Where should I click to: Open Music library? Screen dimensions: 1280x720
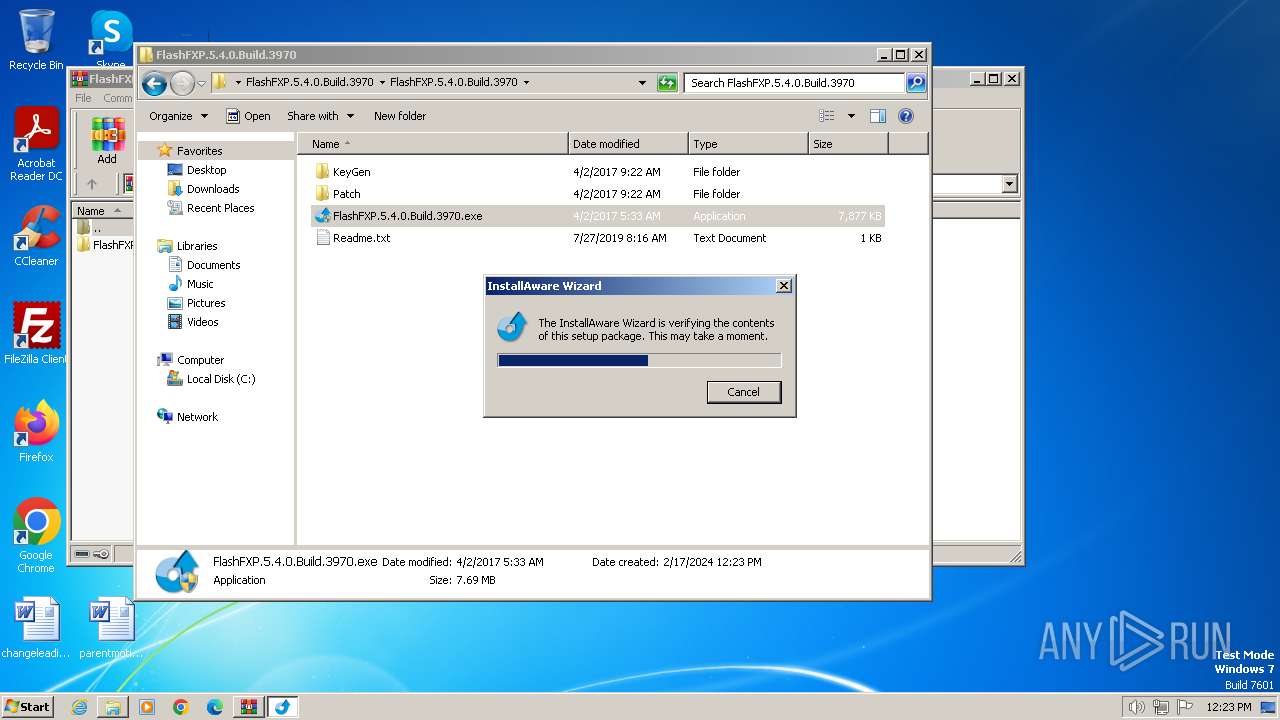200,284
